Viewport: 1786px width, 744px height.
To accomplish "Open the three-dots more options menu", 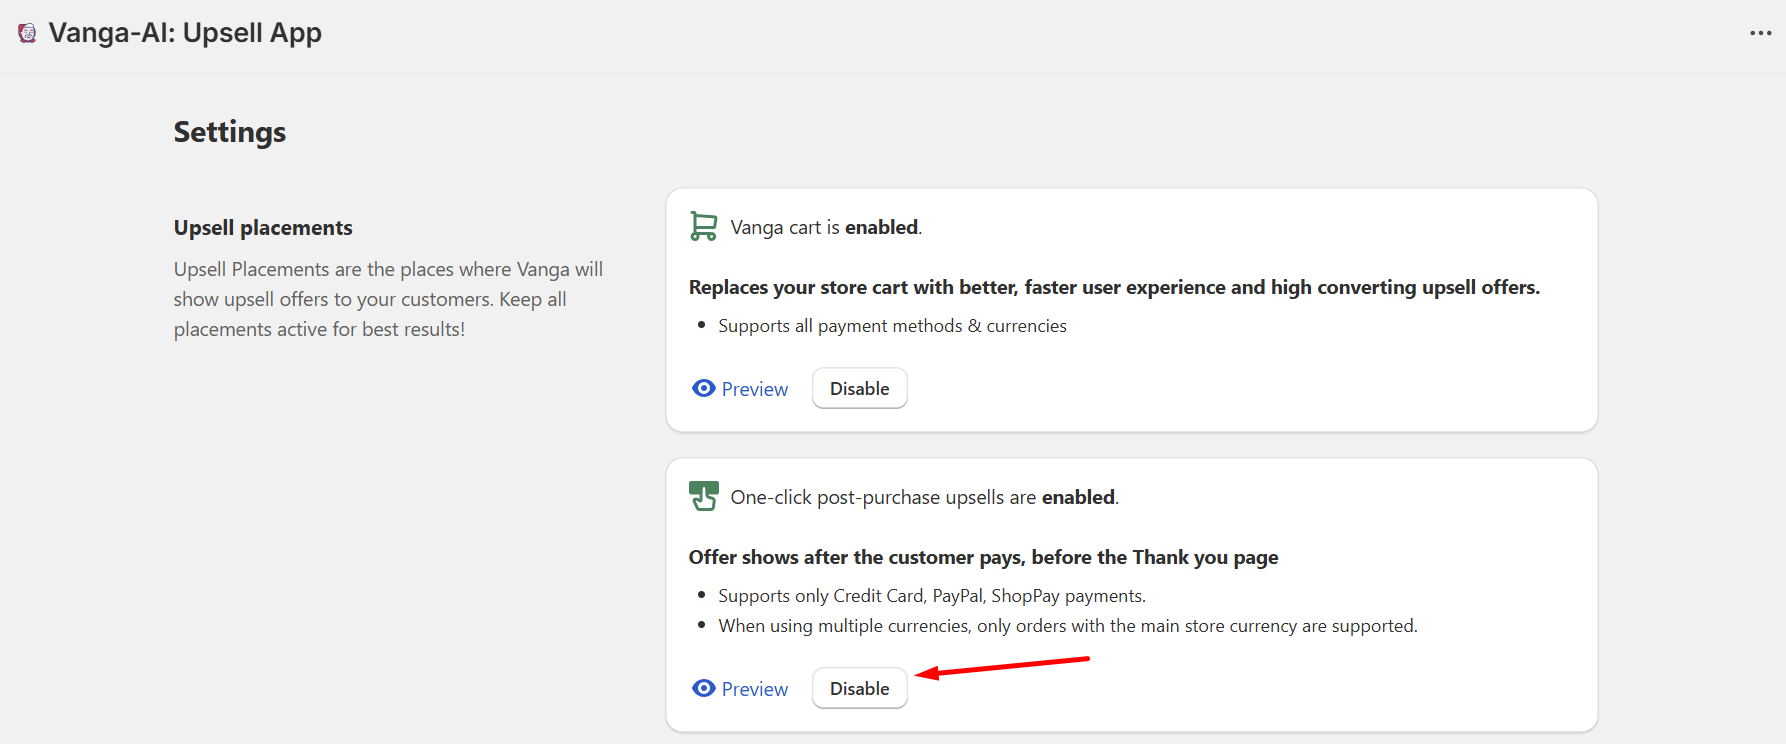I will pos(1761,33).
